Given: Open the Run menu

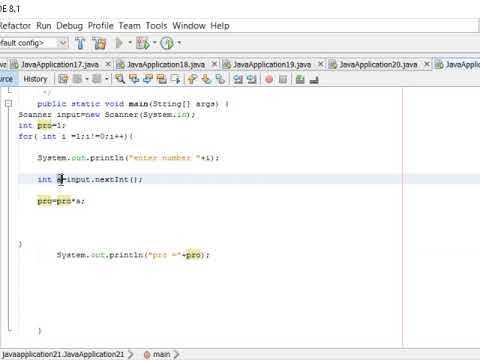Looking at the screenshot, I should [x=44, y=26].
